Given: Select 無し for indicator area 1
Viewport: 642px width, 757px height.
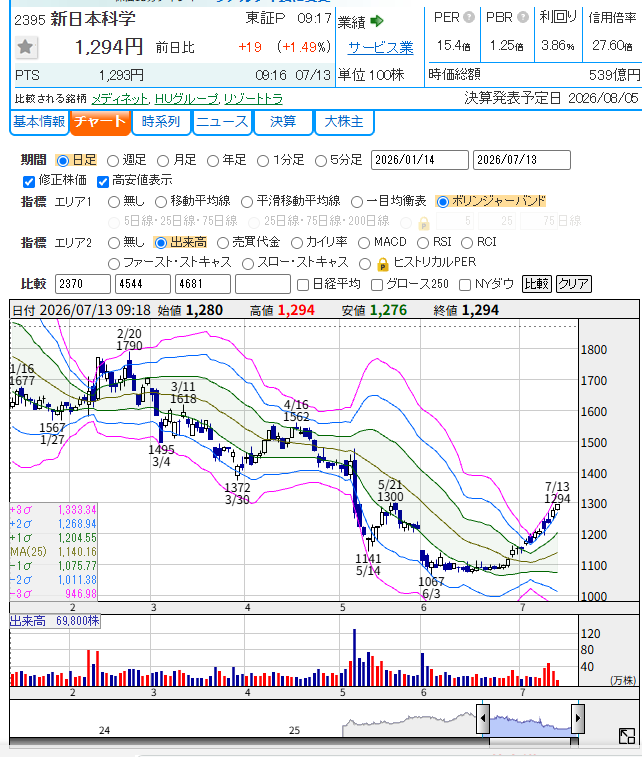Looking at the screenshot, I should [x=113, y=201].
